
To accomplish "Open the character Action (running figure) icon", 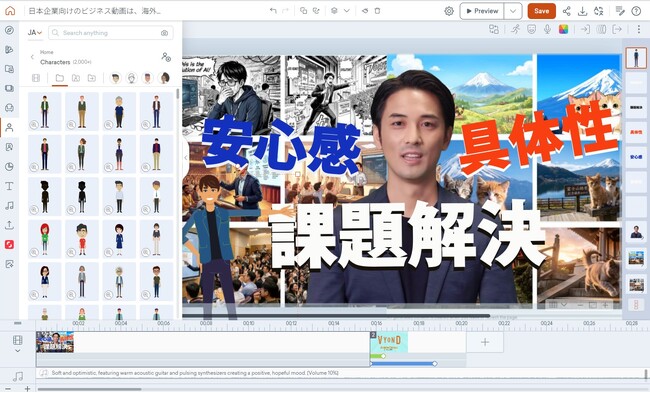I will point(515,29).
